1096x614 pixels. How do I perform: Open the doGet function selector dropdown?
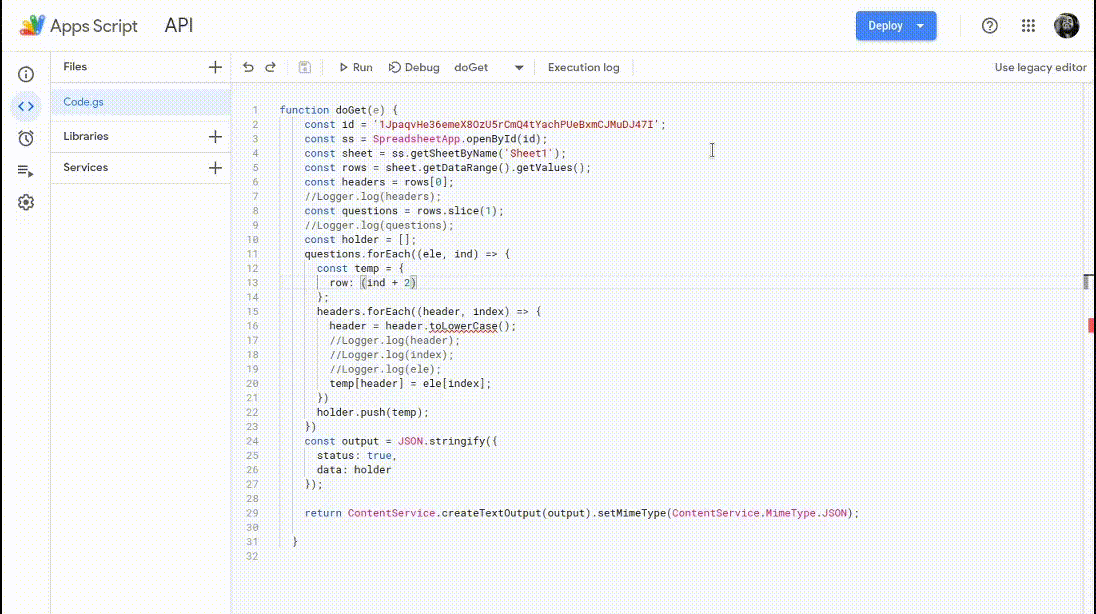coord(519,67)
